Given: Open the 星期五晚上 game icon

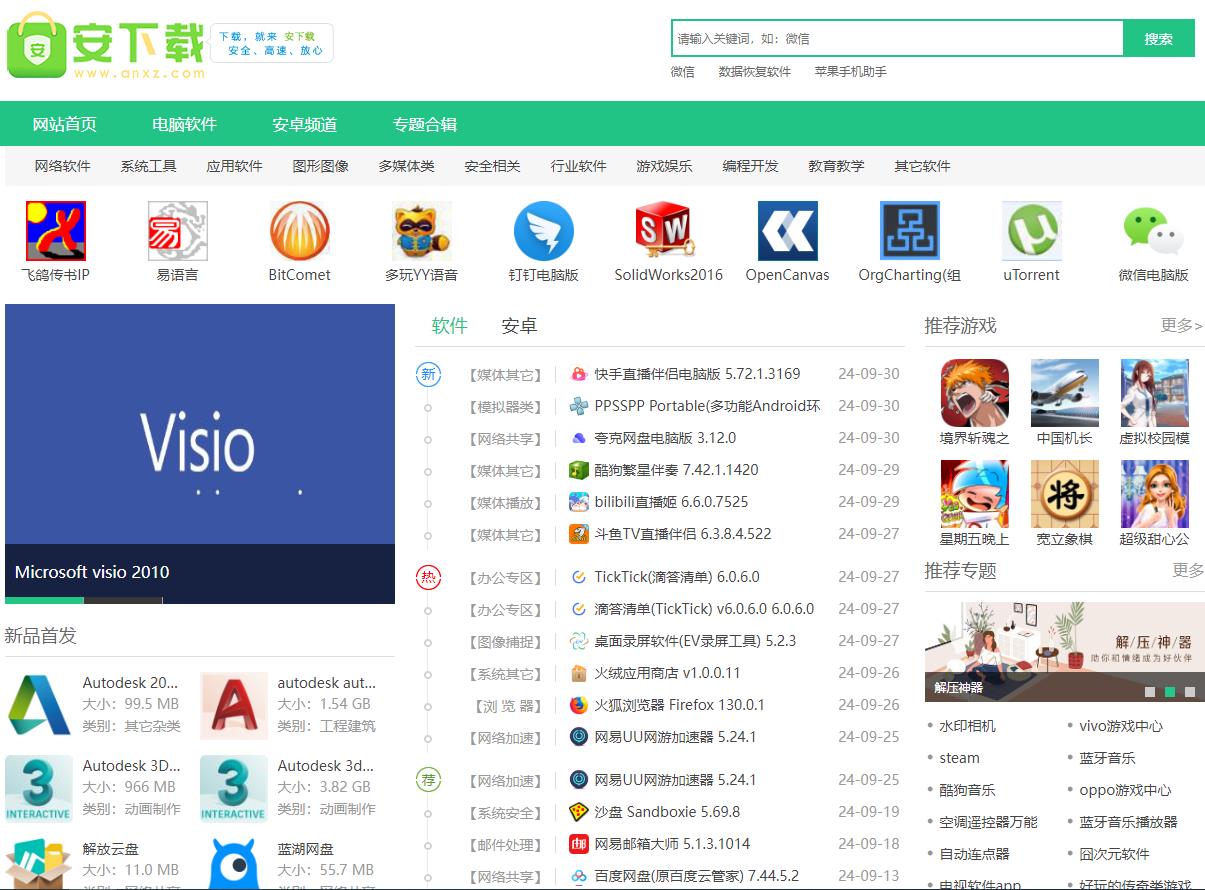Looking at the screenshot, I should [x=975, y=494].
